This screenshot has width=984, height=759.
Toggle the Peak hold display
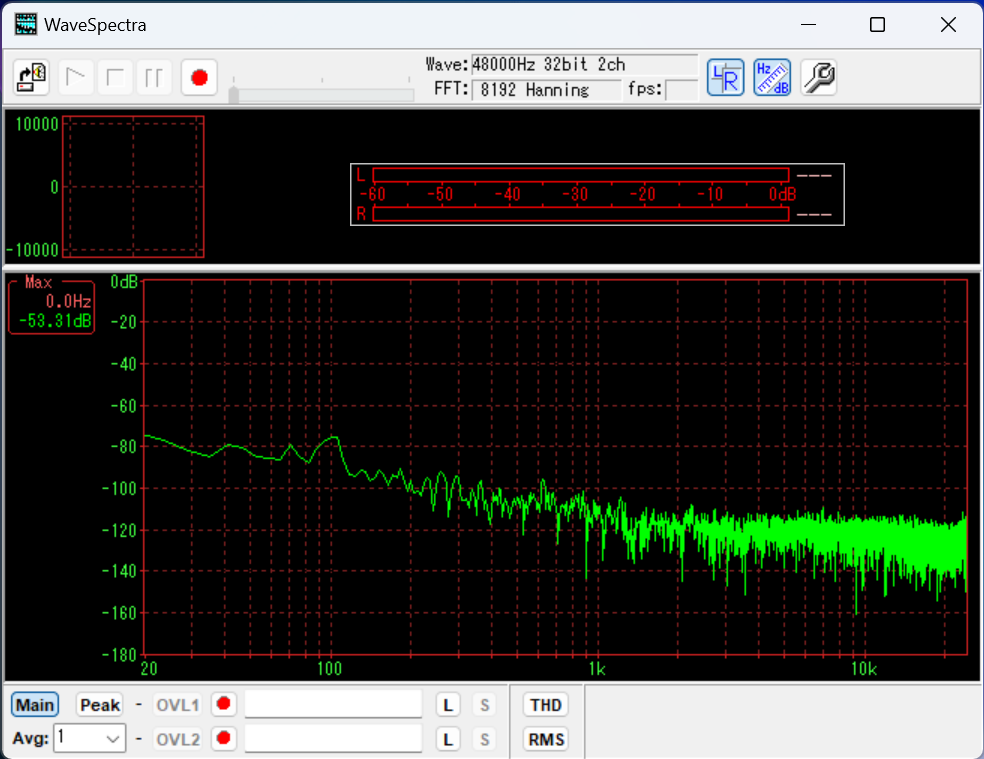click(x=100, y=705)
